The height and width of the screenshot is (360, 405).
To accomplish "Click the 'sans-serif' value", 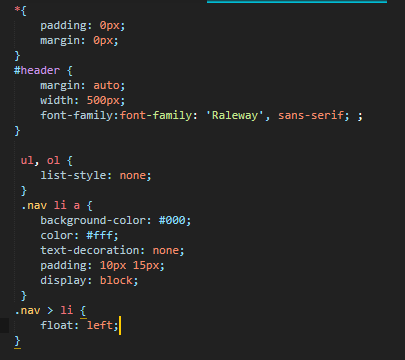I will click(311, 115).
